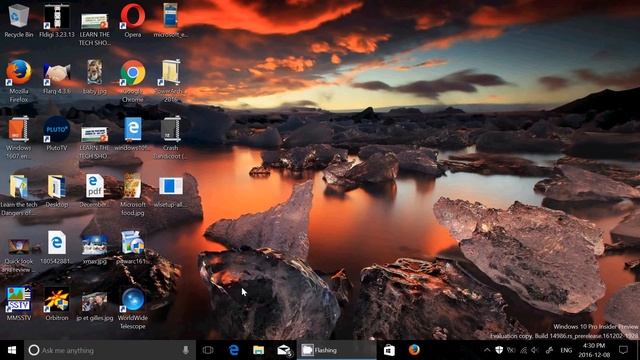Select the MMSSTV desktop shortcut
This screenshot has height=360, width=640.
point(19,304)
